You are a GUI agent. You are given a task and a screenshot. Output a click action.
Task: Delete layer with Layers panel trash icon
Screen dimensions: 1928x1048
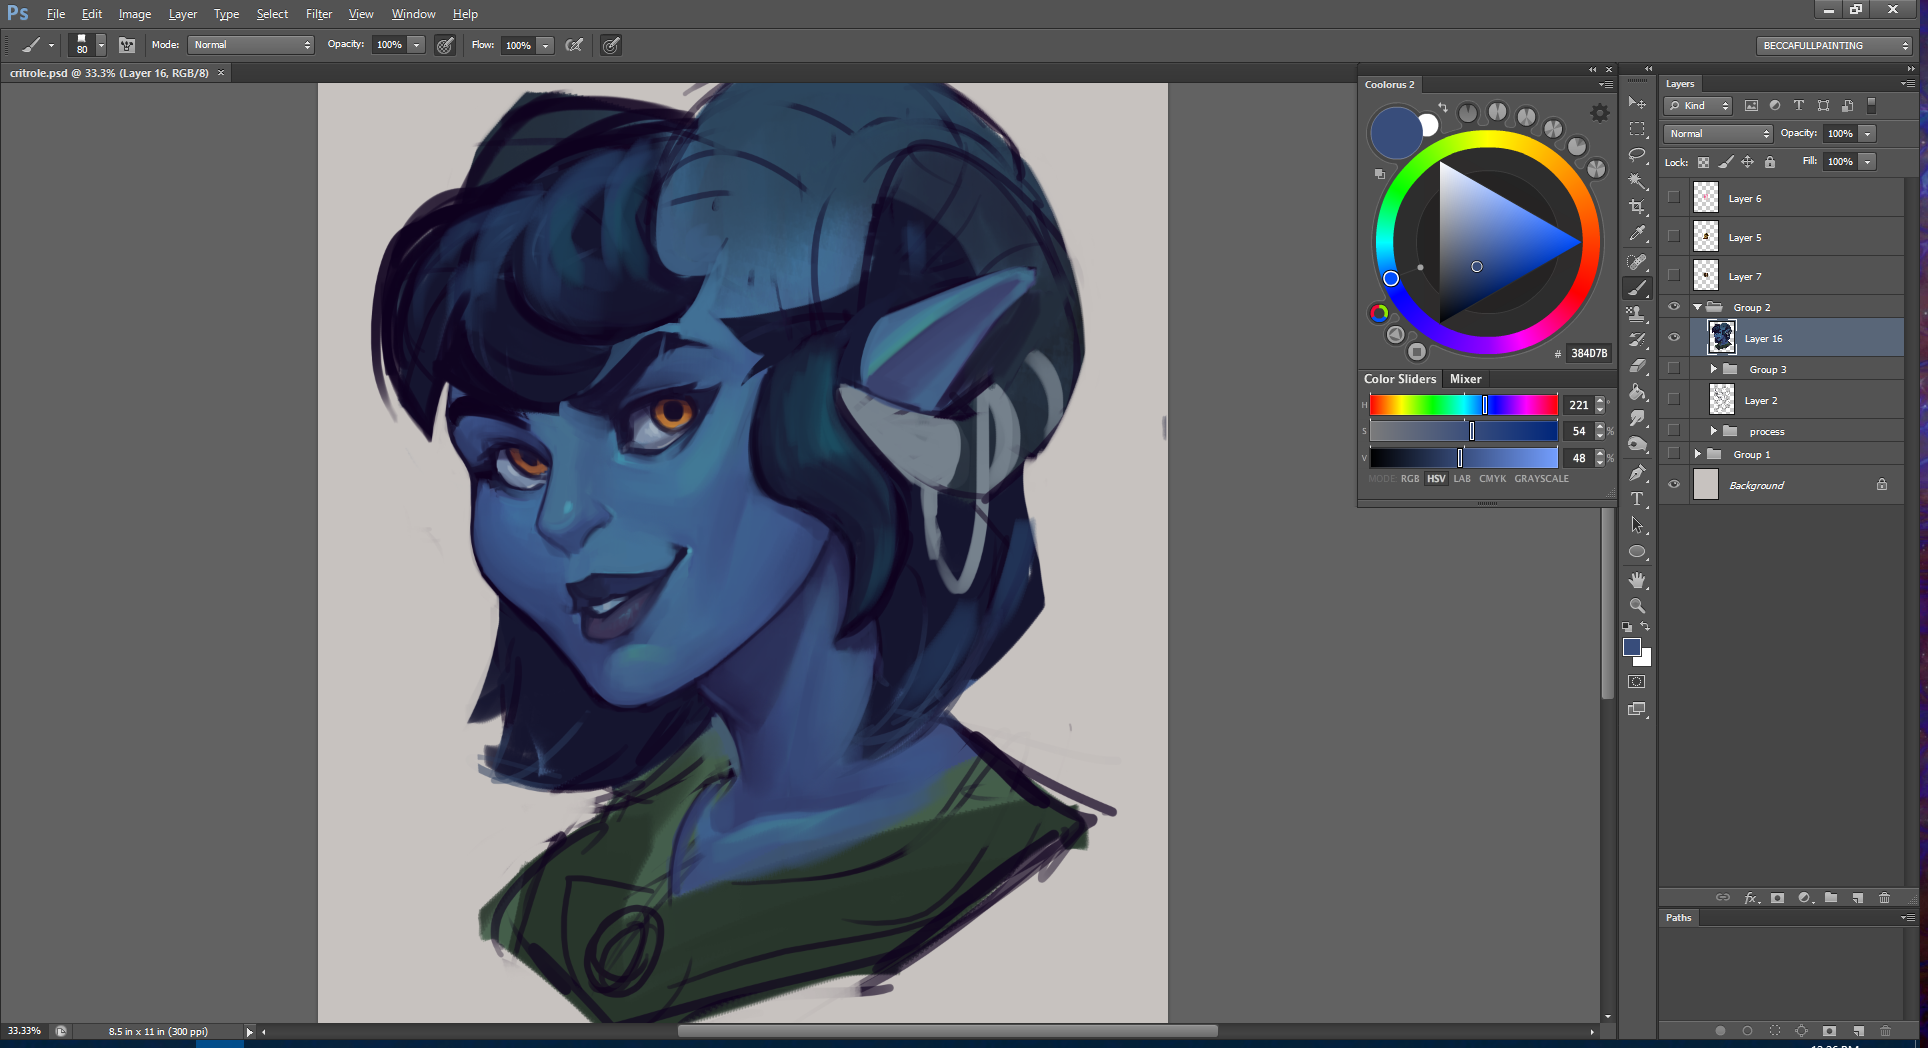tap(1885, 898)
